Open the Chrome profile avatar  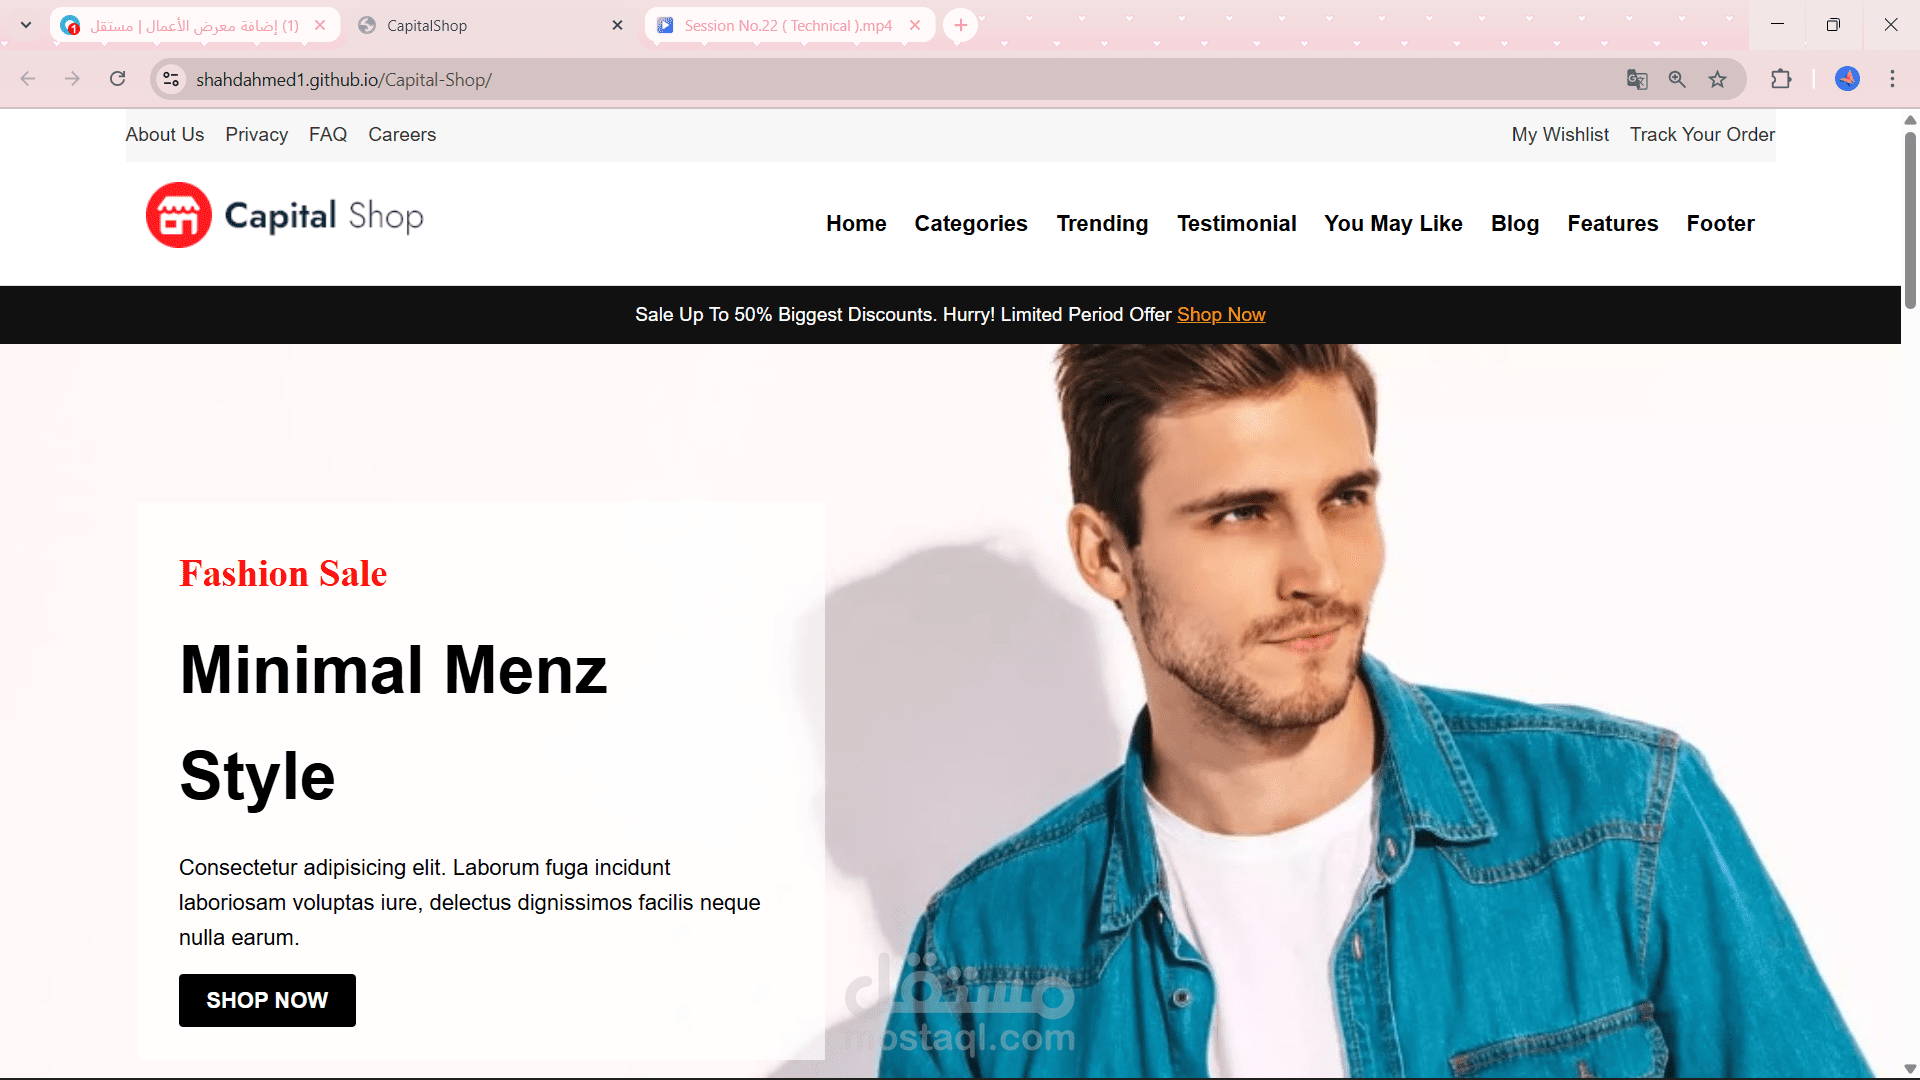1847,79
